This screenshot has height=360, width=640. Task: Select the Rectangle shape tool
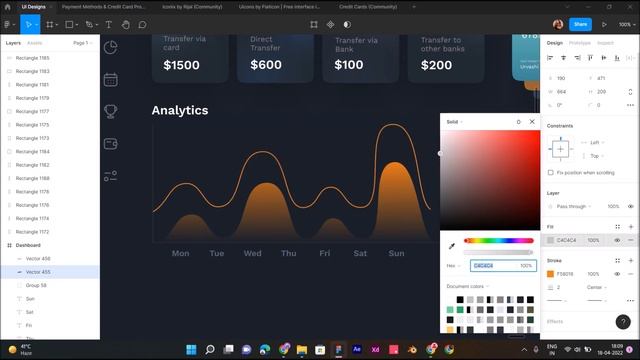(69, 25)
